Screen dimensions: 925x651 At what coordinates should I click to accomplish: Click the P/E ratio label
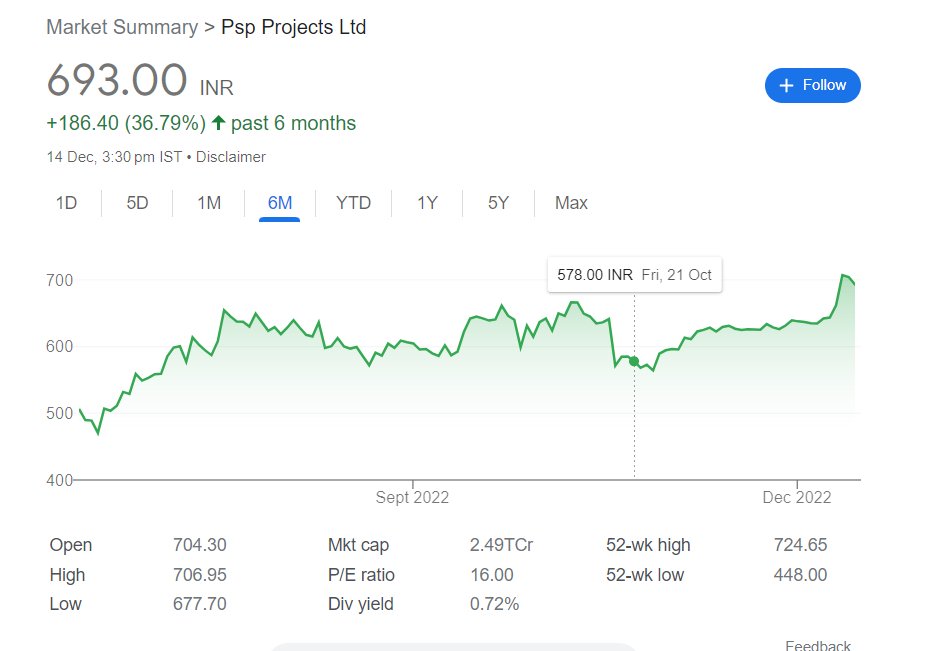[361, 574]
